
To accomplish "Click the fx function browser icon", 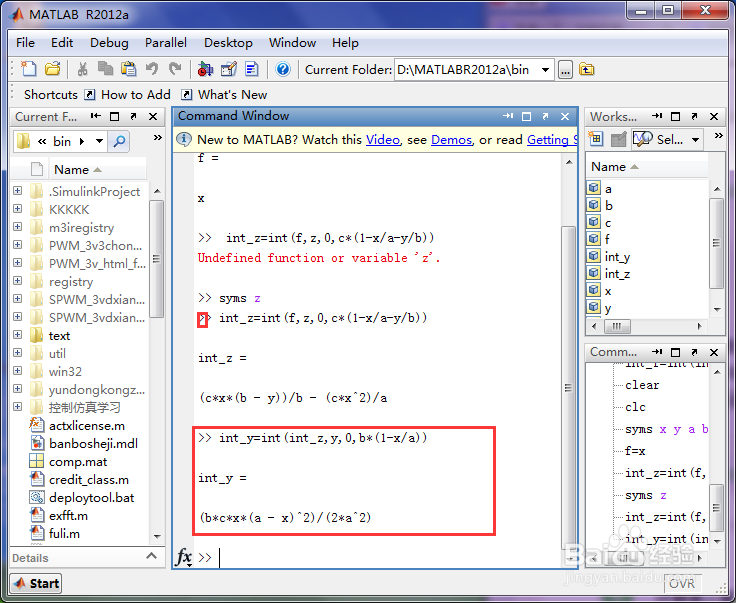I will point(184,557).
